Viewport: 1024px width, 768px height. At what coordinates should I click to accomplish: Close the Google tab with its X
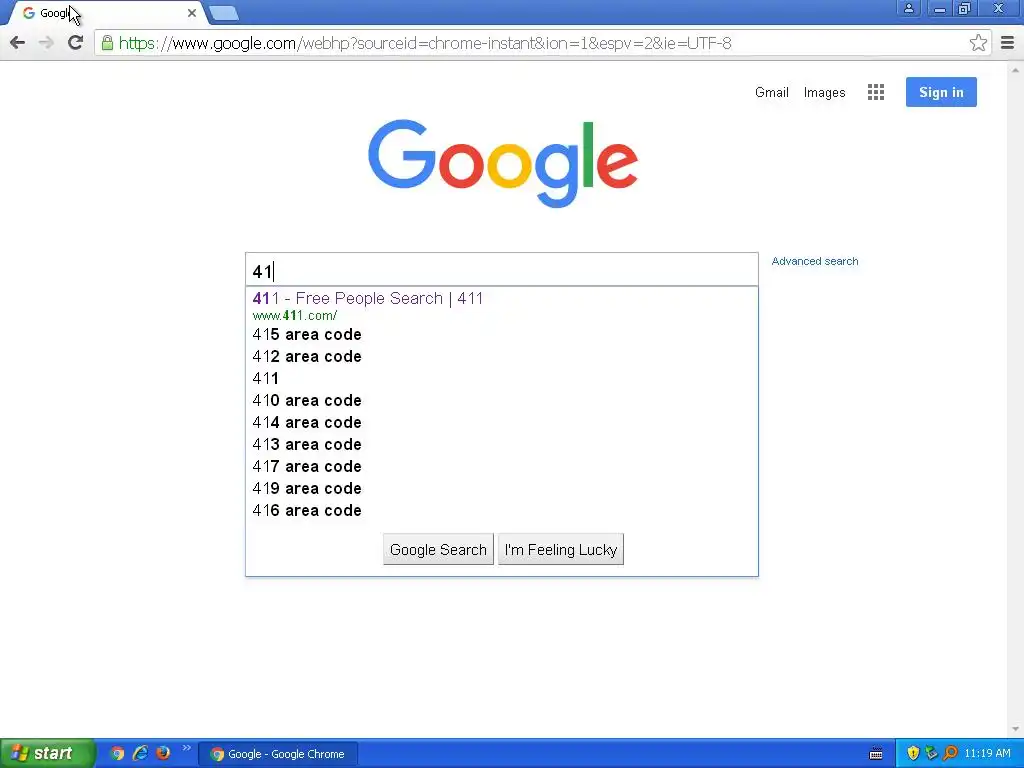tap(191, 13)
